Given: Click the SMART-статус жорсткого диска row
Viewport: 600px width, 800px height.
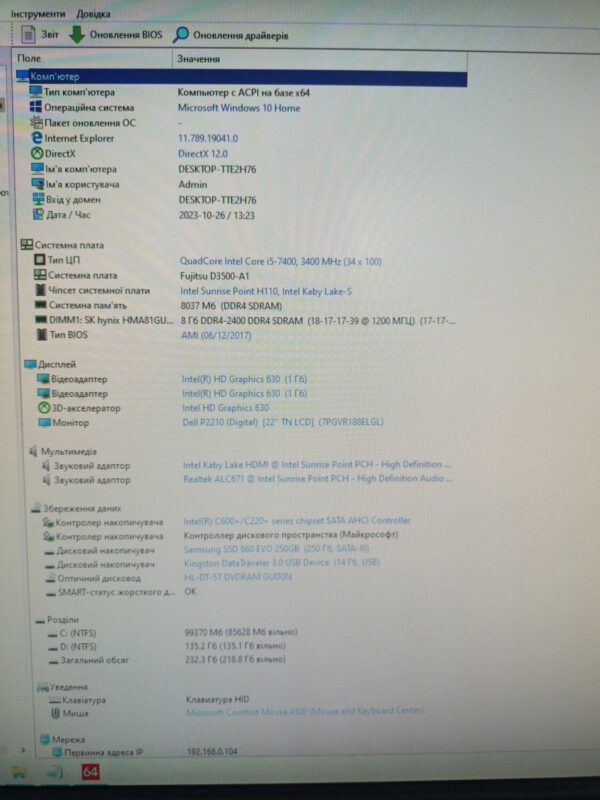Looking at the screenshot, I should coord(121,592).
